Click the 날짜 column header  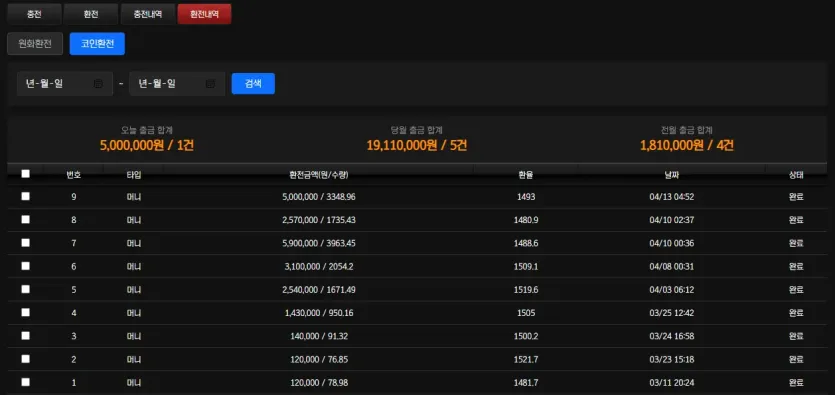[x=672, y=175]
